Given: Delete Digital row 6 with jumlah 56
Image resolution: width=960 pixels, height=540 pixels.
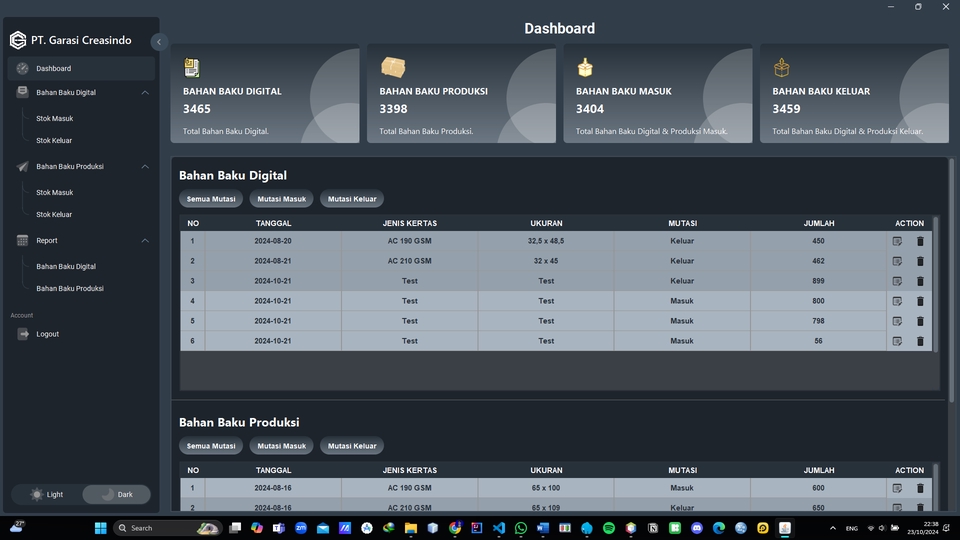Looking at the screenshot, I should pyautogui.click(x=920, y=341).
